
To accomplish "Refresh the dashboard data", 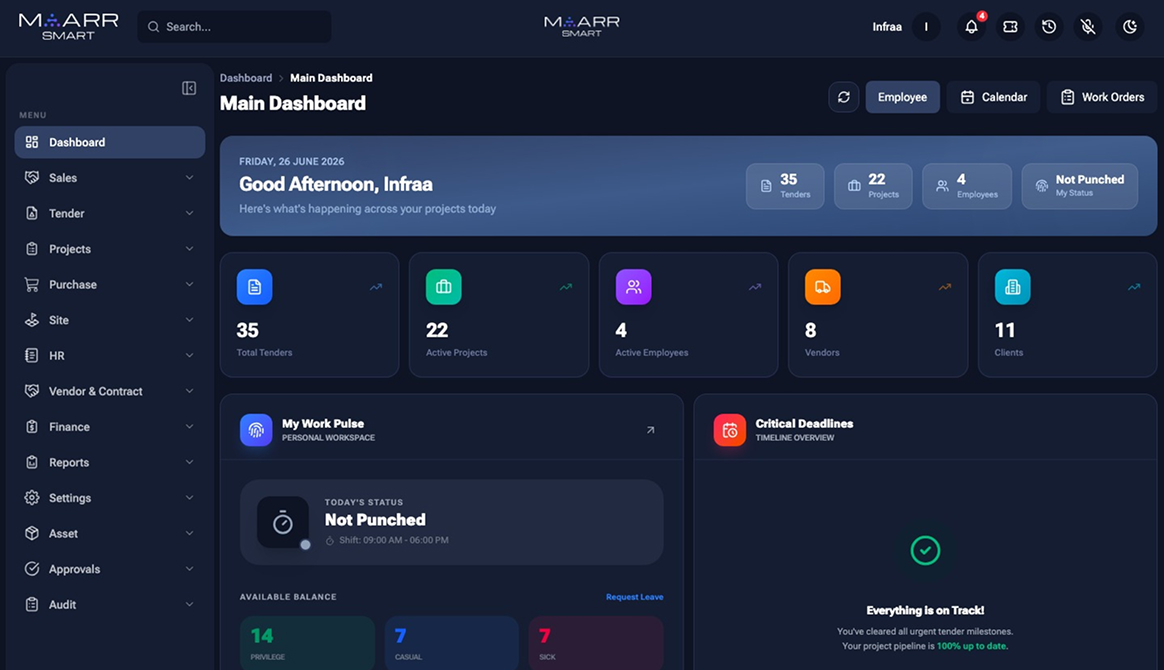I will point(843,97).
